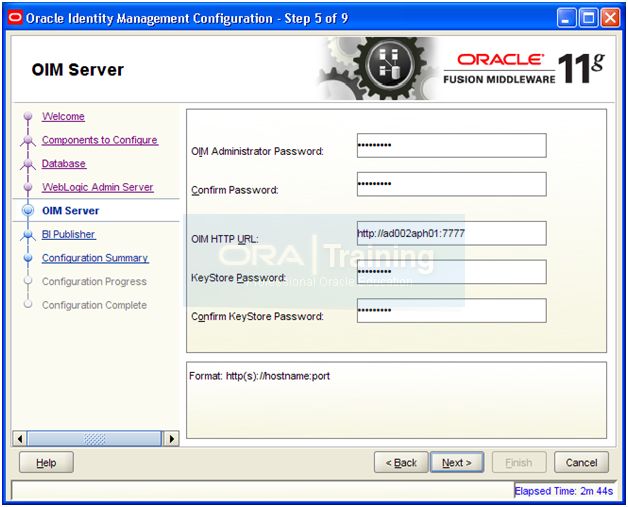628x507 pixels.
Task: Focus the Confirm Password field
Action: (451, 184)
